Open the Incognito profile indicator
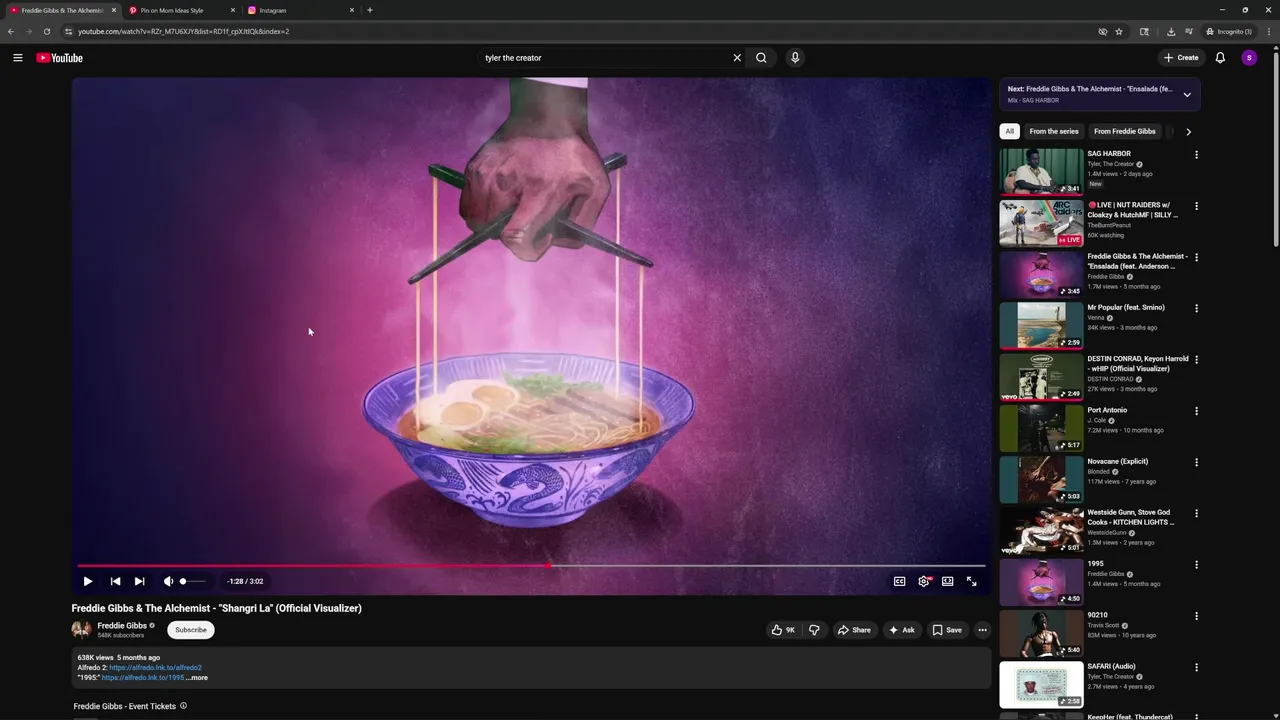This screenshot has height=720, width=1280. click(x=1229, y=31)
